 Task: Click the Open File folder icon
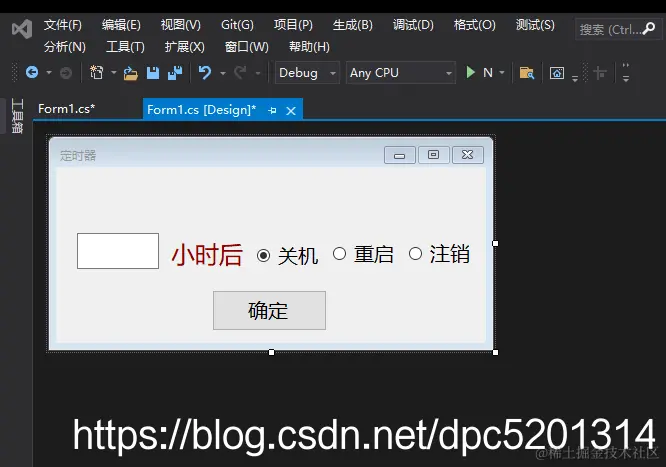[130, 73]
